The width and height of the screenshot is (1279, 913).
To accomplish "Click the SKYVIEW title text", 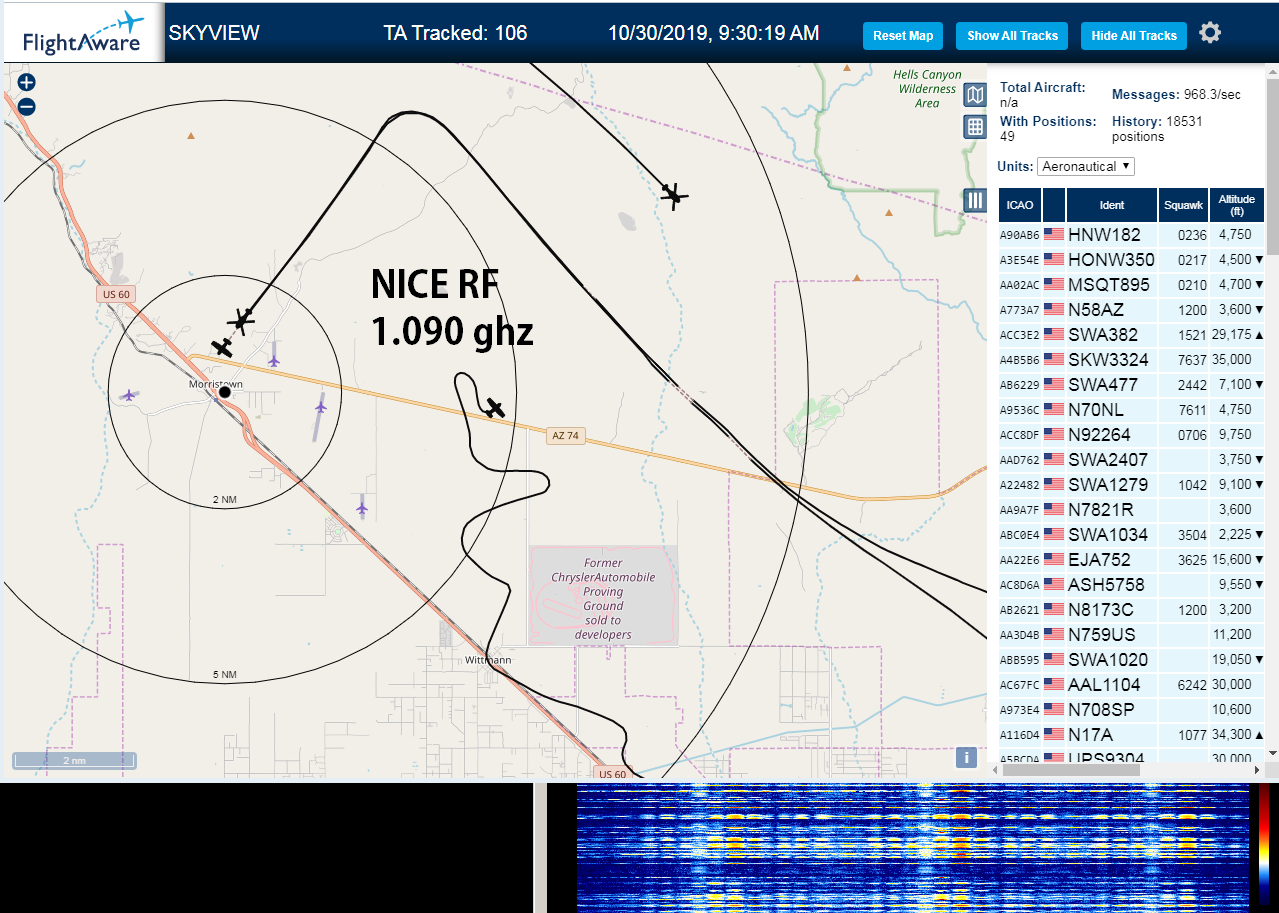I will point(214,33).
